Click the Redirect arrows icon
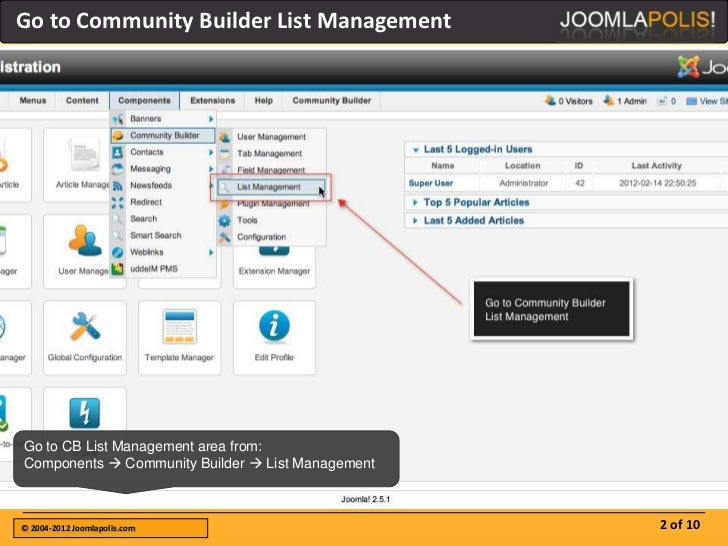Viewport: 728px width, 546px height. click(x=118, y=202)
